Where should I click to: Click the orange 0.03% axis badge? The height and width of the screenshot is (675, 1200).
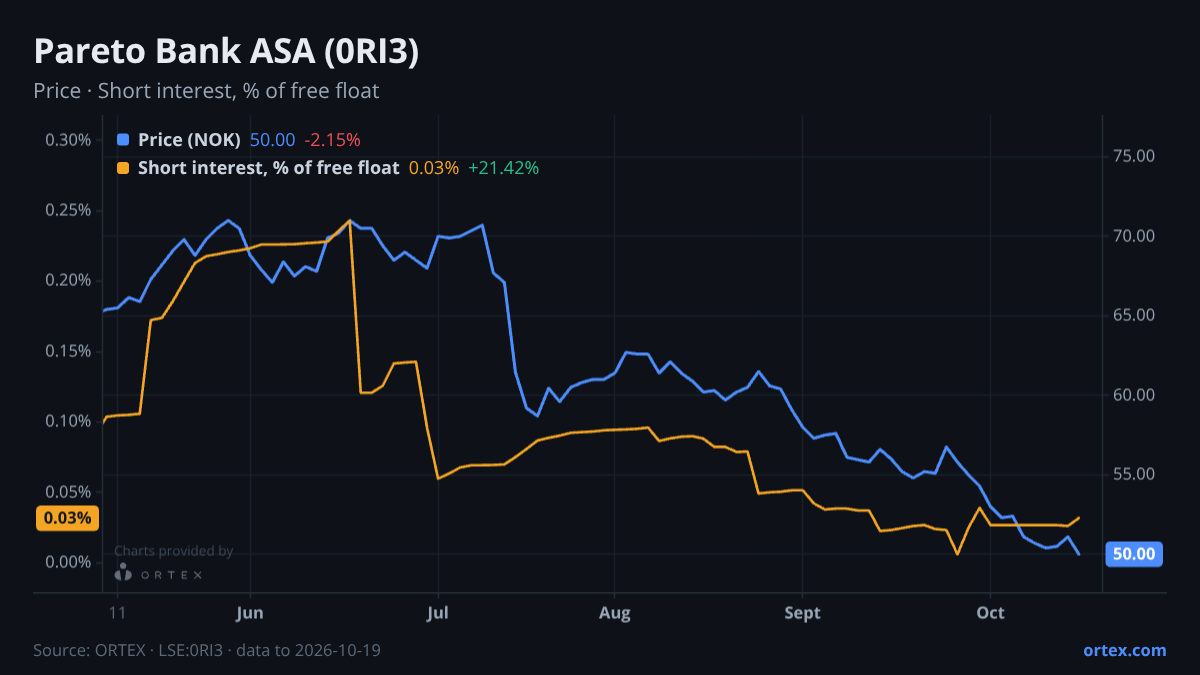[x=67, y=518]
